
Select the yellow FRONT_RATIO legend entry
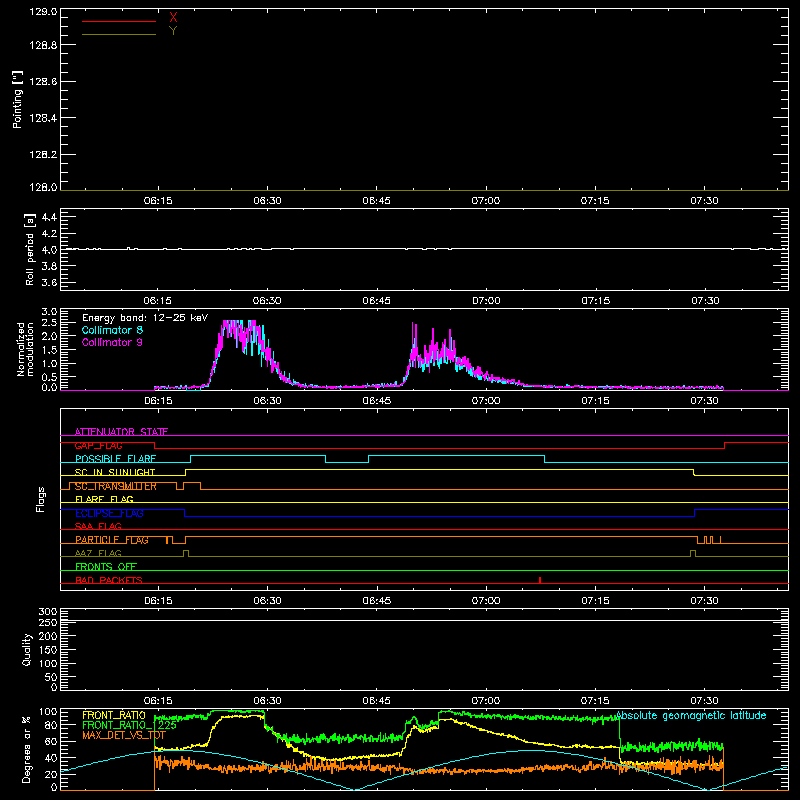[114, 715]
